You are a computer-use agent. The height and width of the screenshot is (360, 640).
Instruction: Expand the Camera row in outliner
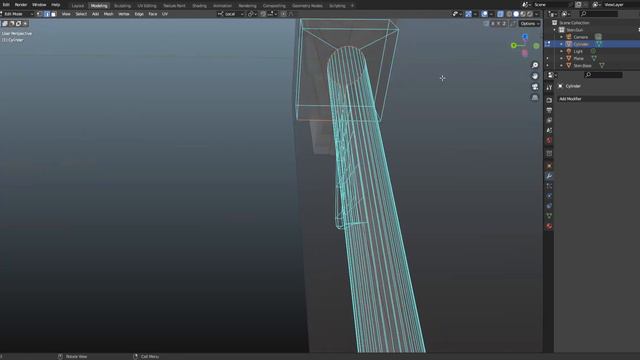pos(562,37)
